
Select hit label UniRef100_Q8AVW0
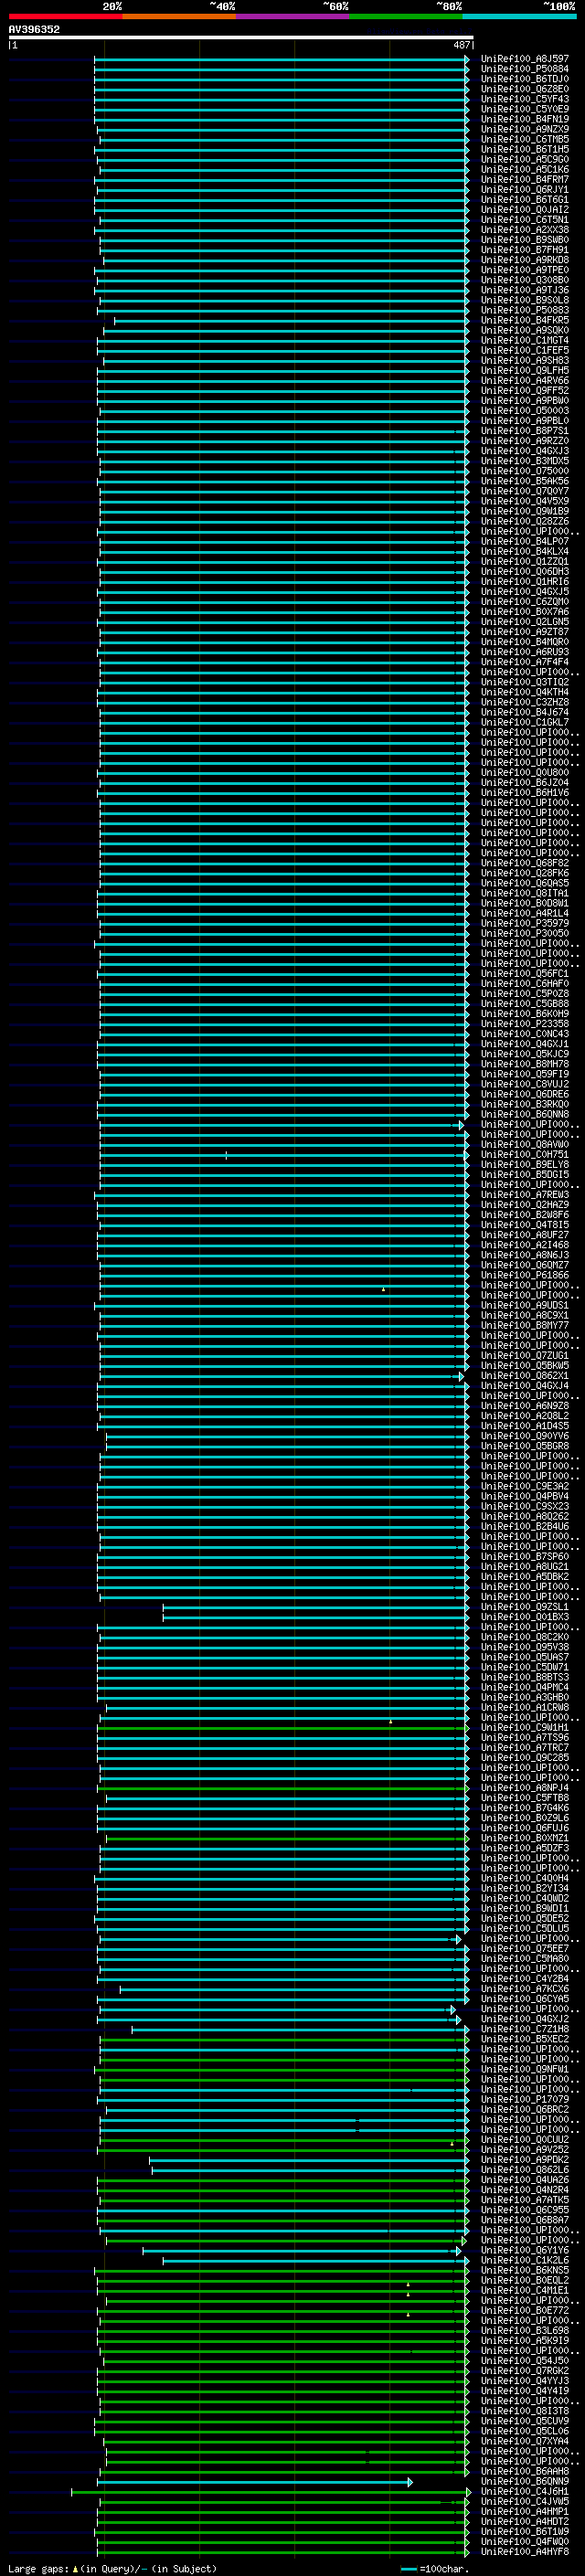pos(524,1144)
